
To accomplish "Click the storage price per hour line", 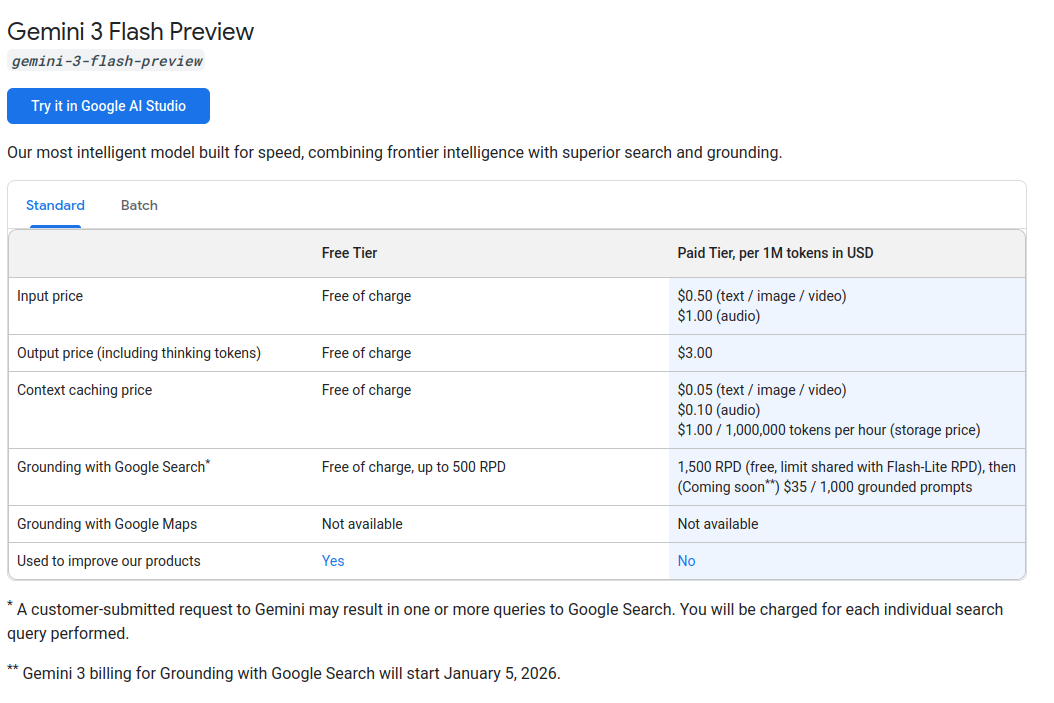I will pyautogui.click(x=829, y=430).
